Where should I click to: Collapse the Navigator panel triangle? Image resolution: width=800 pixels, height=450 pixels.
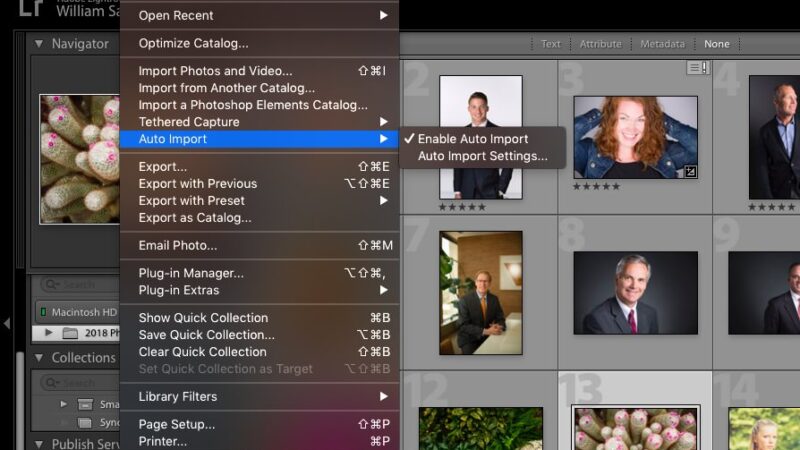pyautogui.click(x=39, y=44)
